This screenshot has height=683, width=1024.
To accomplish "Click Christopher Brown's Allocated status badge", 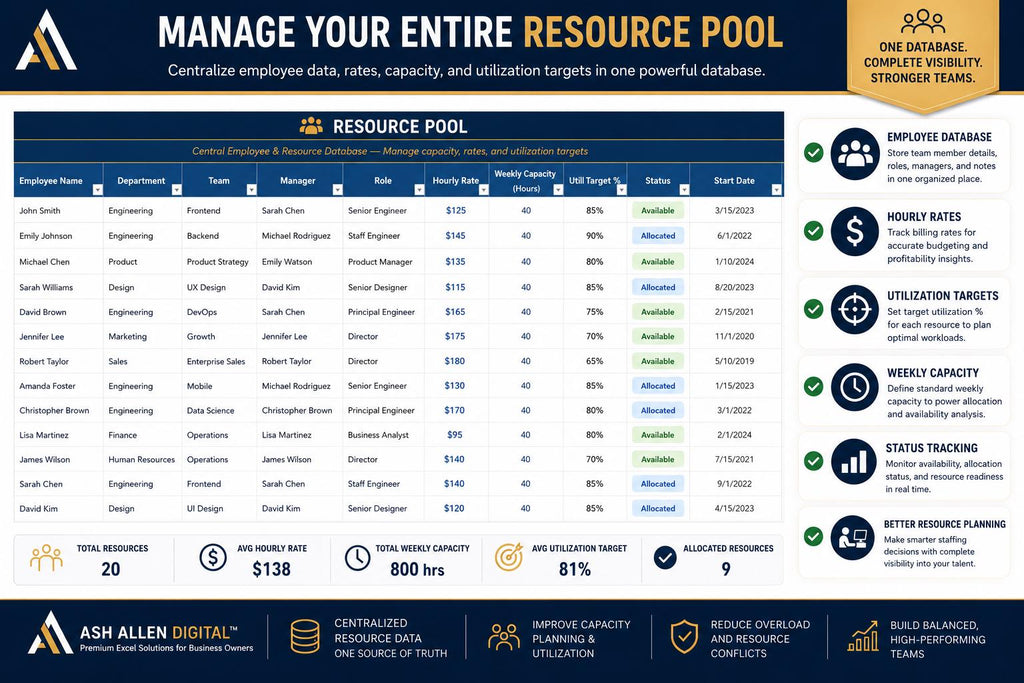I will pyautogui.click(x=658, y=410).
